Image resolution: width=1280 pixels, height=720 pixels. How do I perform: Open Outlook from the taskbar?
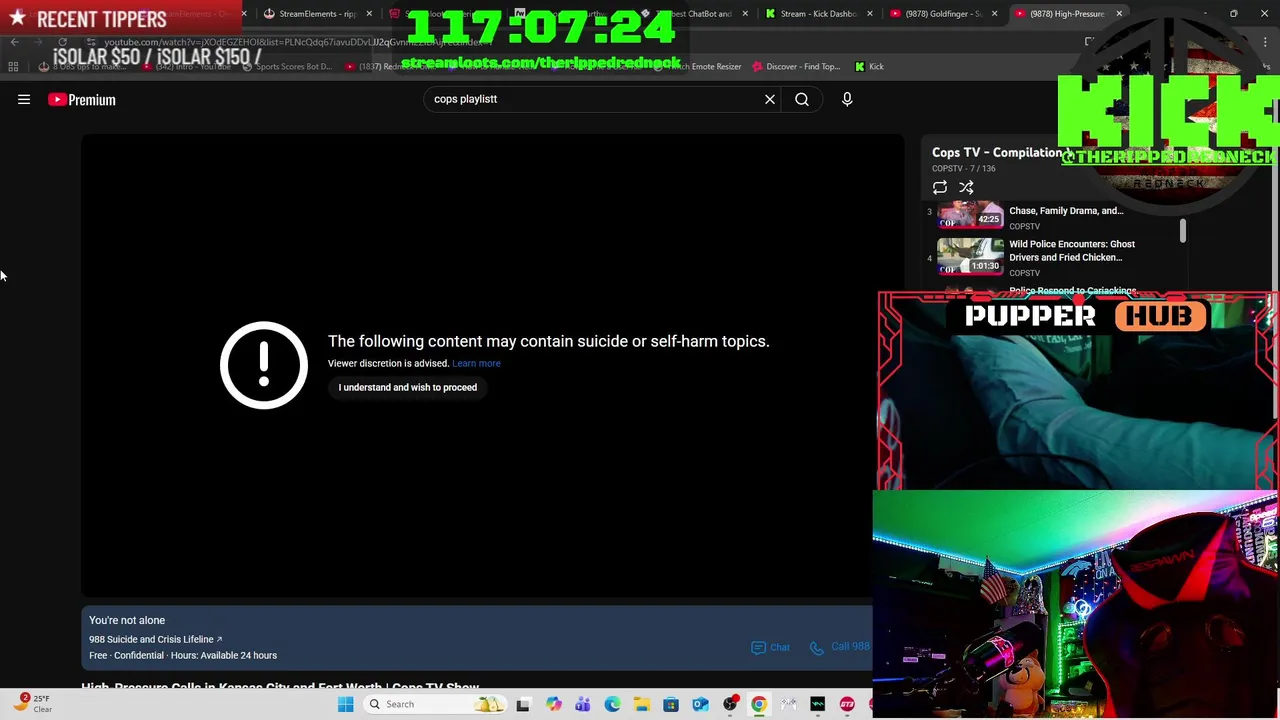(700, 704)
